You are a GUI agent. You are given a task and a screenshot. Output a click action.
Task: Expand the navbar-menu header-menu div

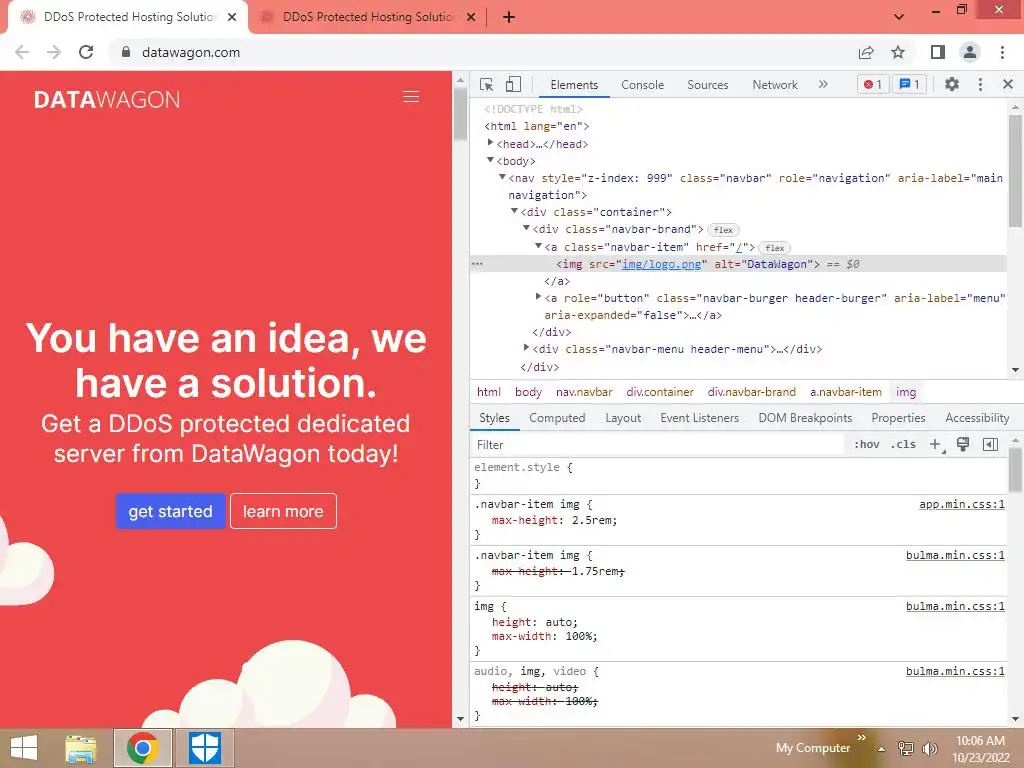[526, 348]
